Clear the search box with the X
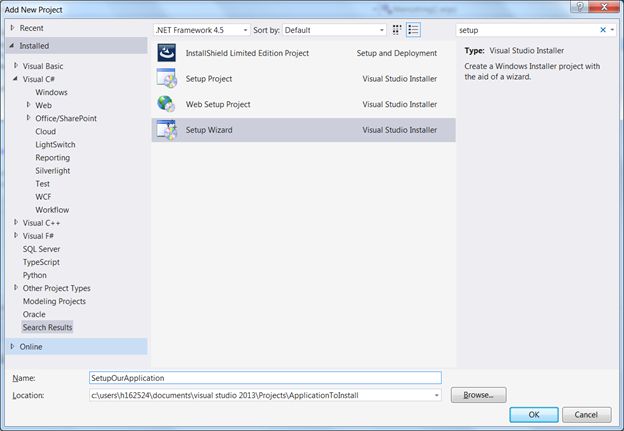Viewport: 624px width, 431px height. (603, 30)
